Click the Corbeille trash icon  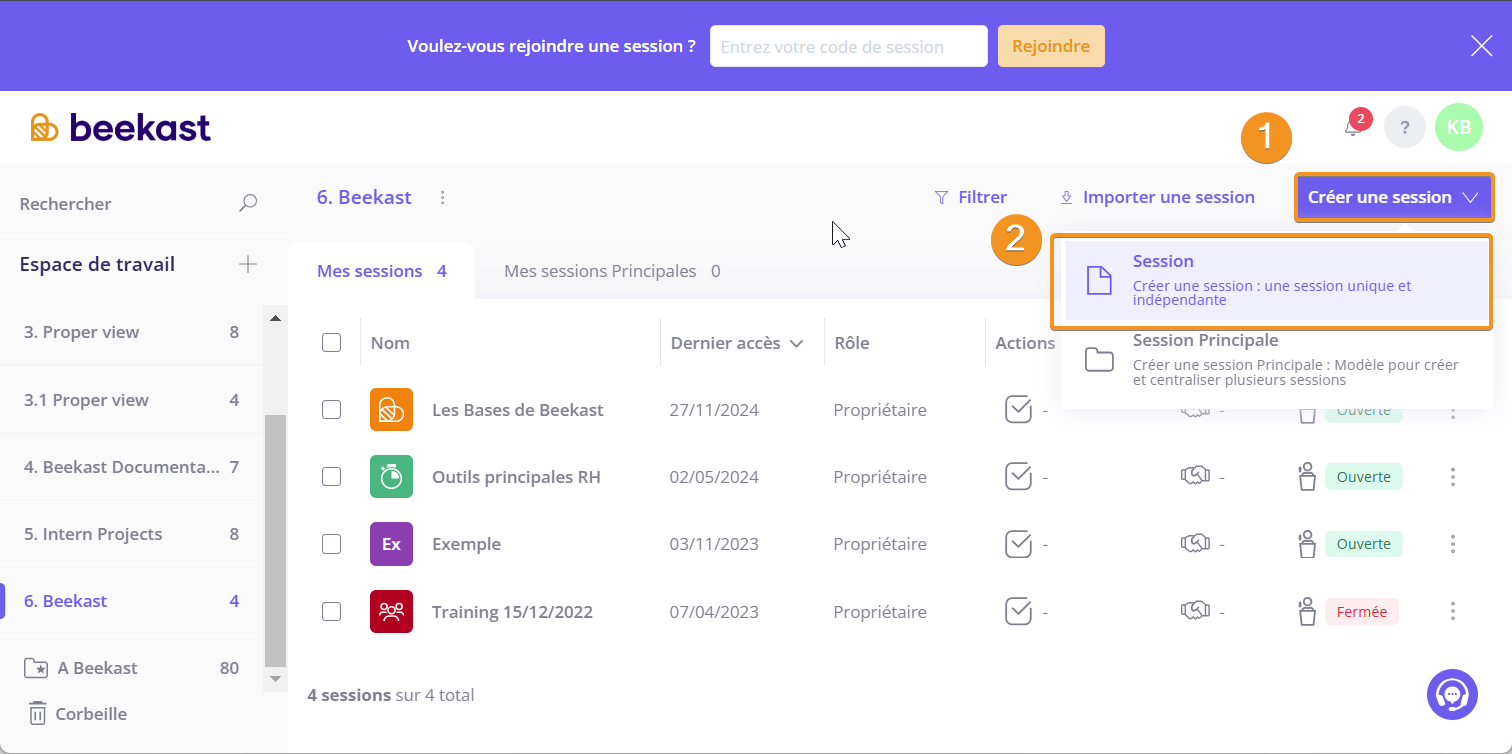(37, 713)
